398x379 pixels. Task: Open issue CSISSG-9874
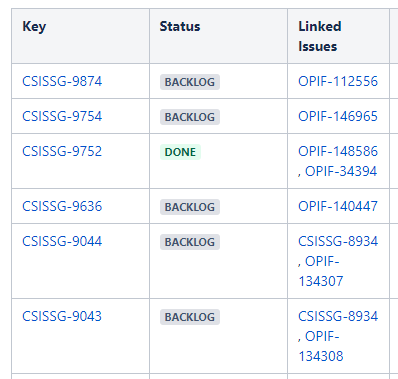pyautogui.click(x=62, y=81)
